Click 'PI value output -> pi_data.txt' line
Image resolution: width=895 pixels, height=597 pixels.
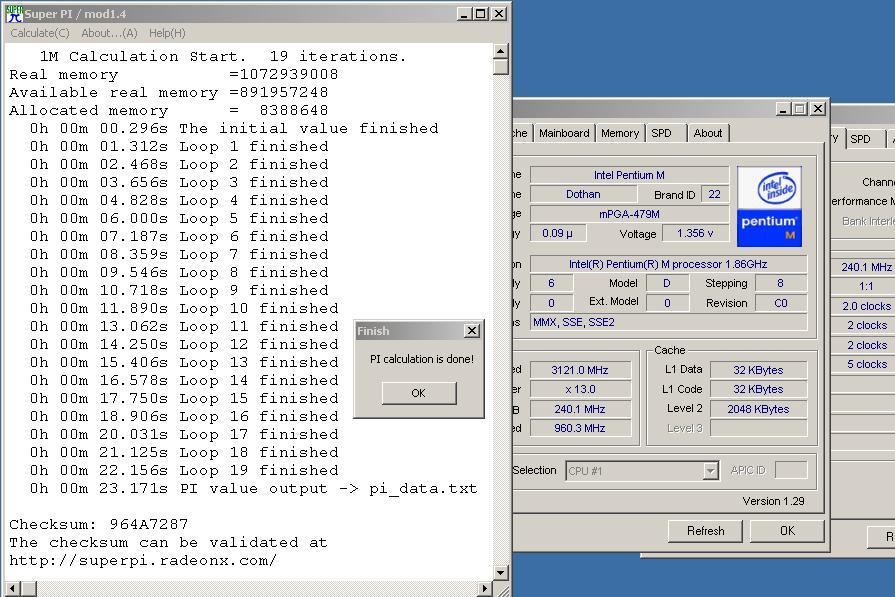(x=328, y=488)
